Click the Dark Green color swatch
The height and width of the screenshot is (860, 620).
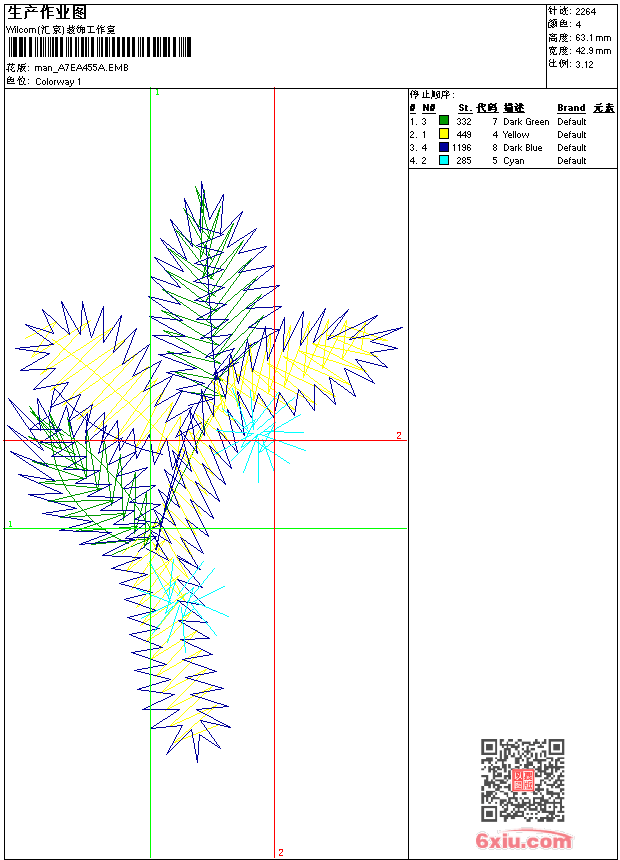point(444,121)
